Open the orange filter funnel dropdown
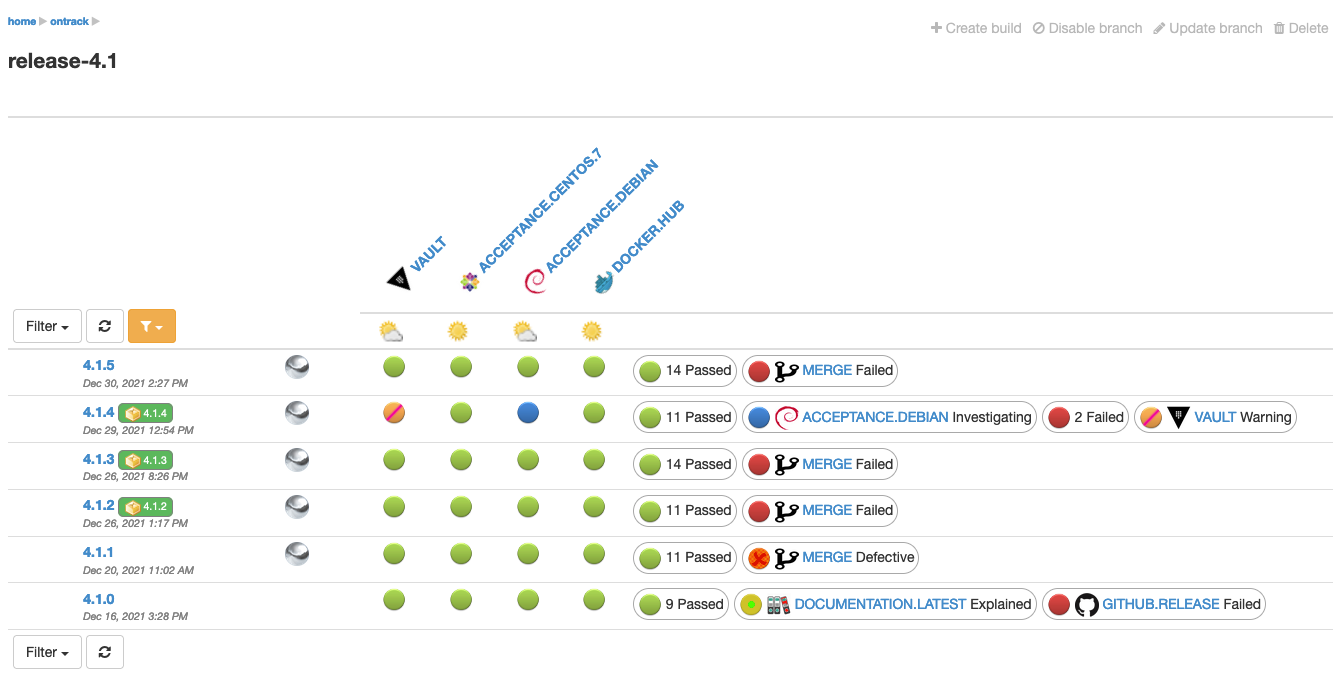This screenshot has height=679, width=1333. (x=152, y=326)
